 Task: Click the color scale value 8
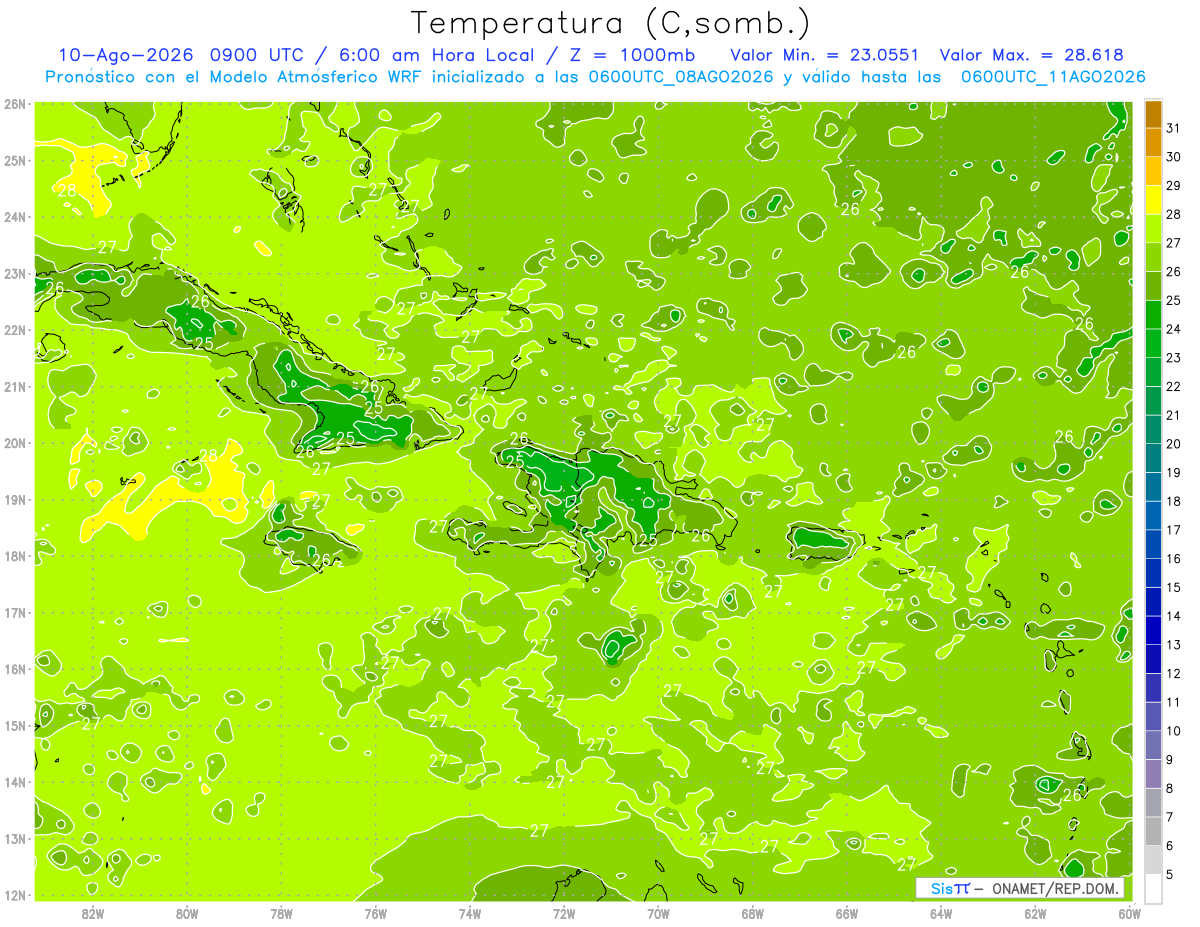tap(1171, 788)
